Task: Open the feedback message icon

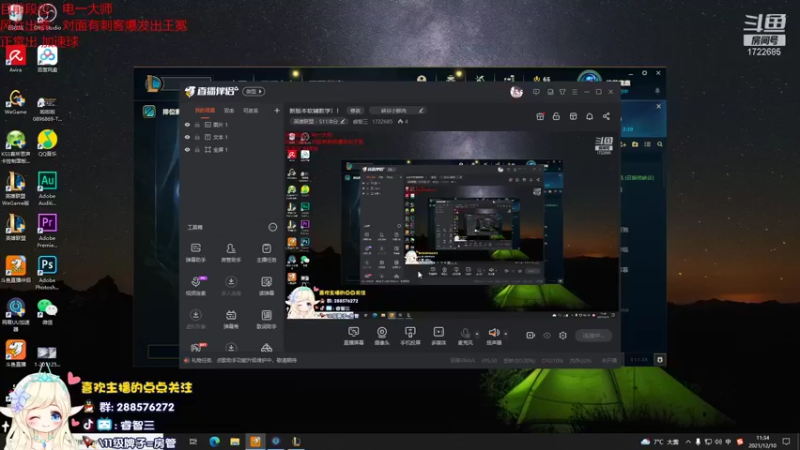Action: (x=536, y=92)
